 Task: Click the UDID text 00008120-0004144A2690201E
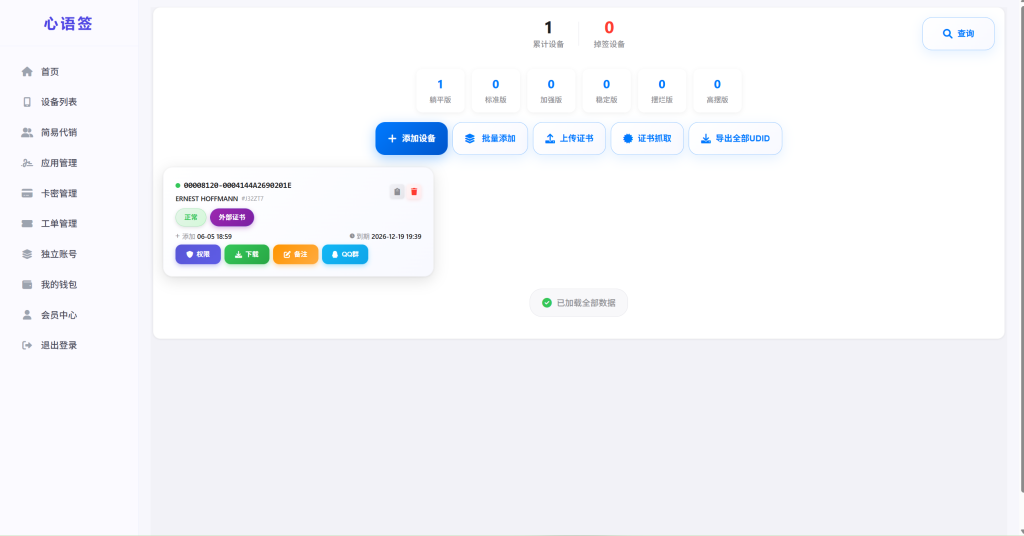pos(238,185)
